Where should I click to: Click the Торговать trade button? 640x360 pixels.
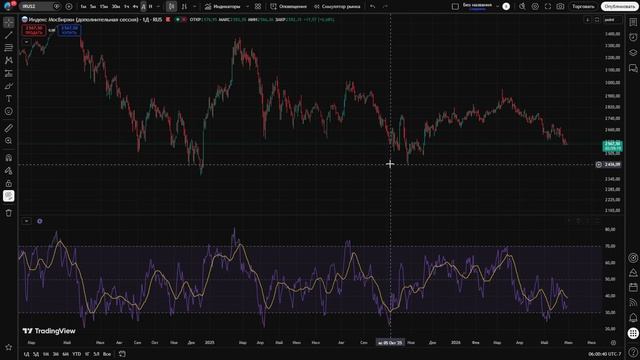point(583,7)
